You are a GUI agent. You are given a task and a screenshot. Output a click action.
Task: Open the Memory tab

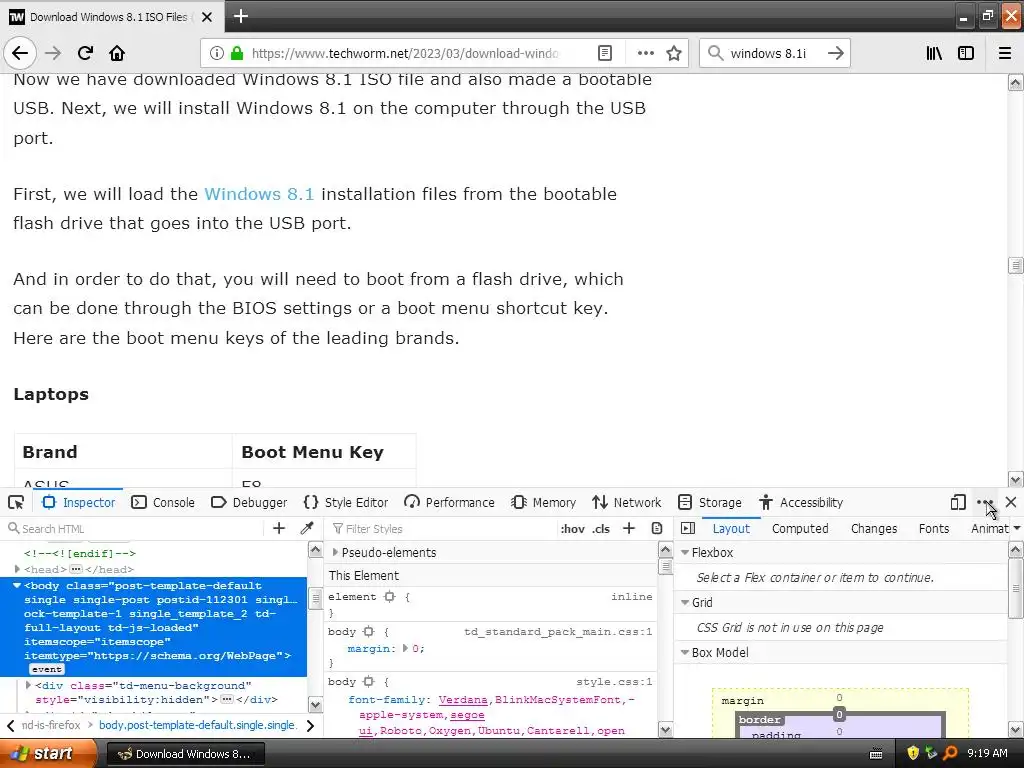pyautogui.click(x=543, y=502)
